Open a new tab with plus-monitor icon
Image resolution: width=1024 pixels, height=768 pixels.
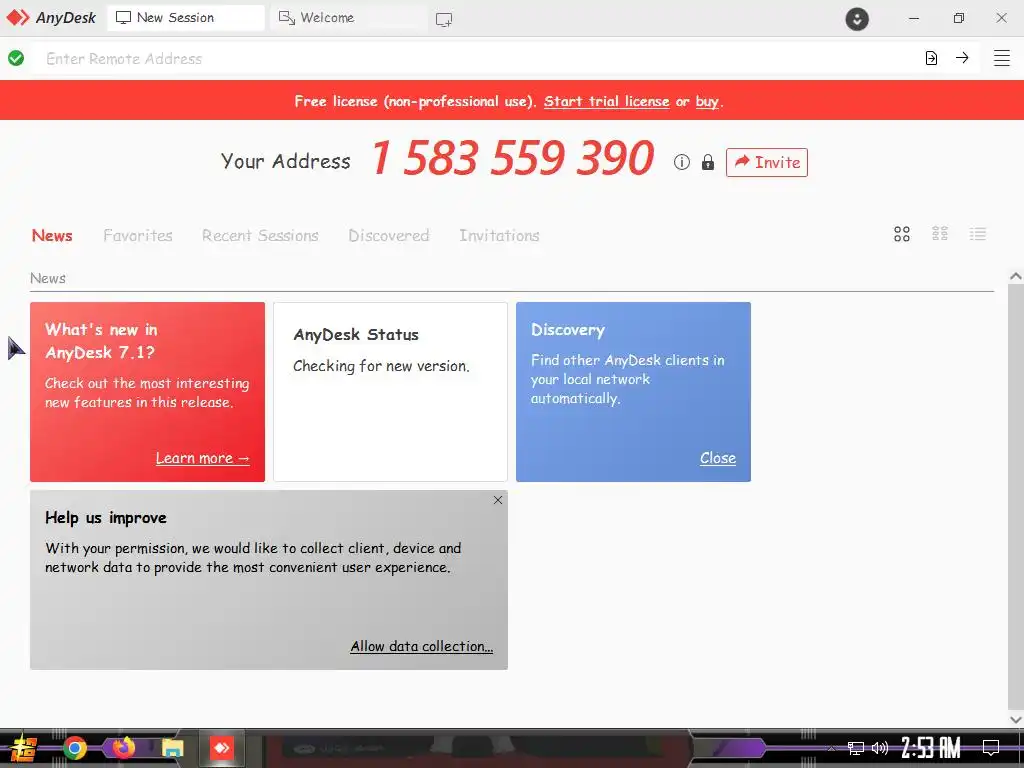(444, 20)
